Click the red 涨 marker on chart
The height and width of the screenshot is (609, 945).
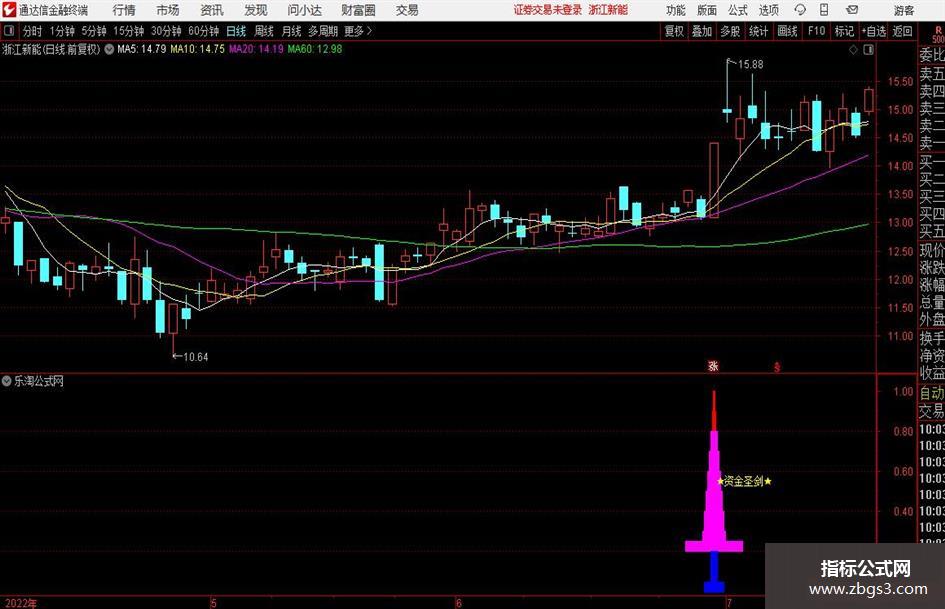coord(713,366)
